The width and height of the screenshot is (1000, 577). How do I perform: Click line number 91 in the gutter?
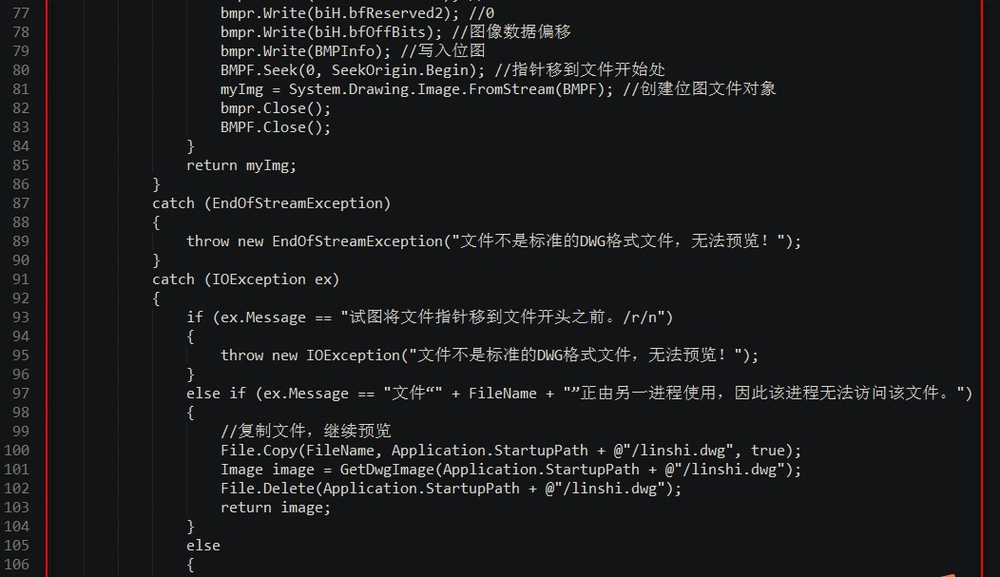tap(20, 279)
